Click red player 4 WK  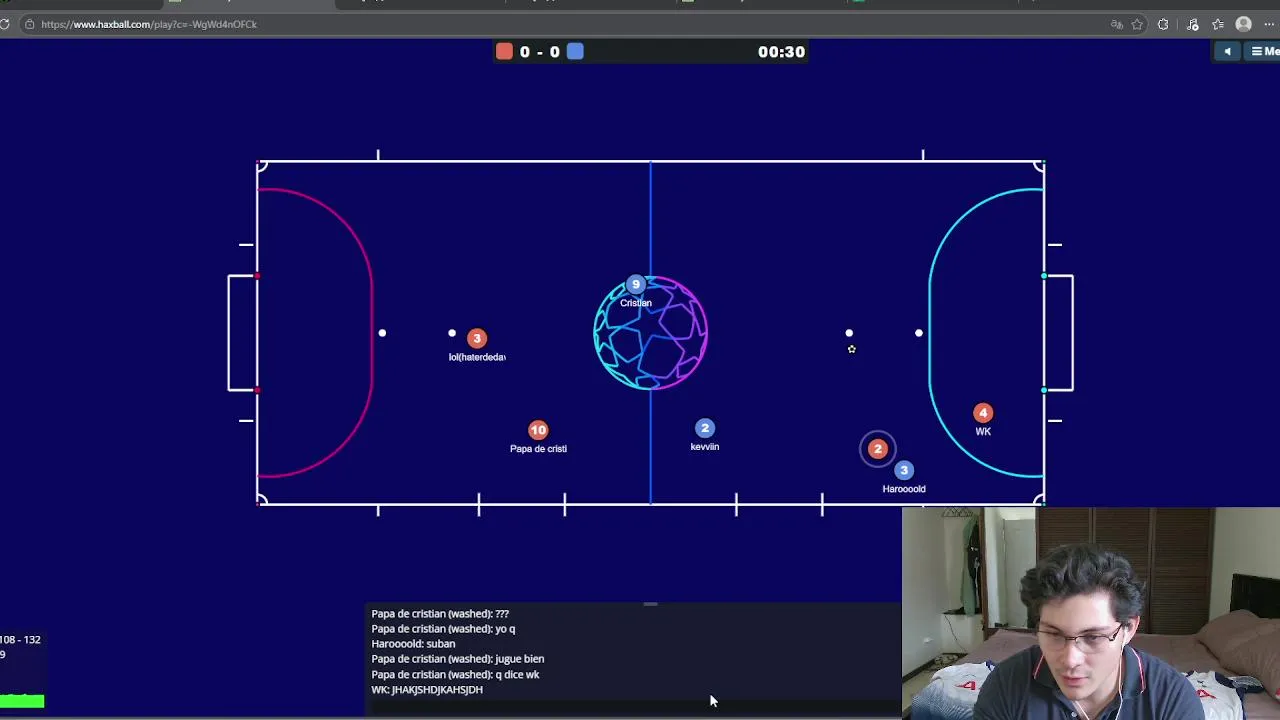point(983,413)
